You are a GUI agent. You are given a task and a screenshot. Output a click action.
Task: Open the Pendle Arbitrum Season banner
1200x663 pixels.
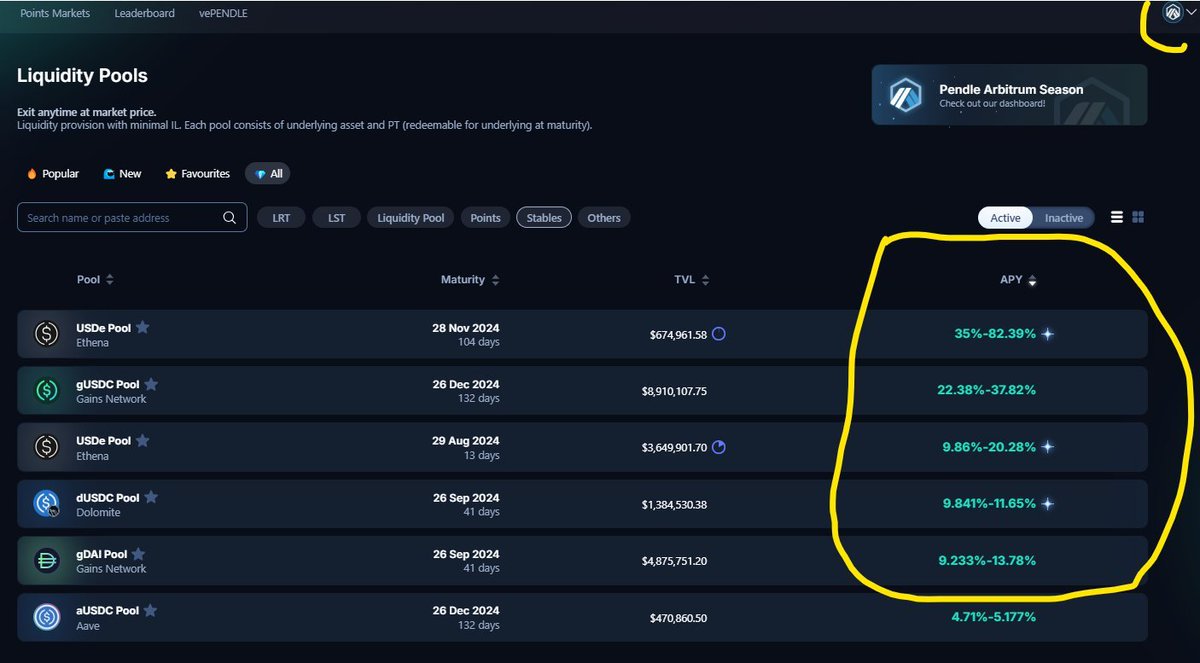(x=1010, y=95)
